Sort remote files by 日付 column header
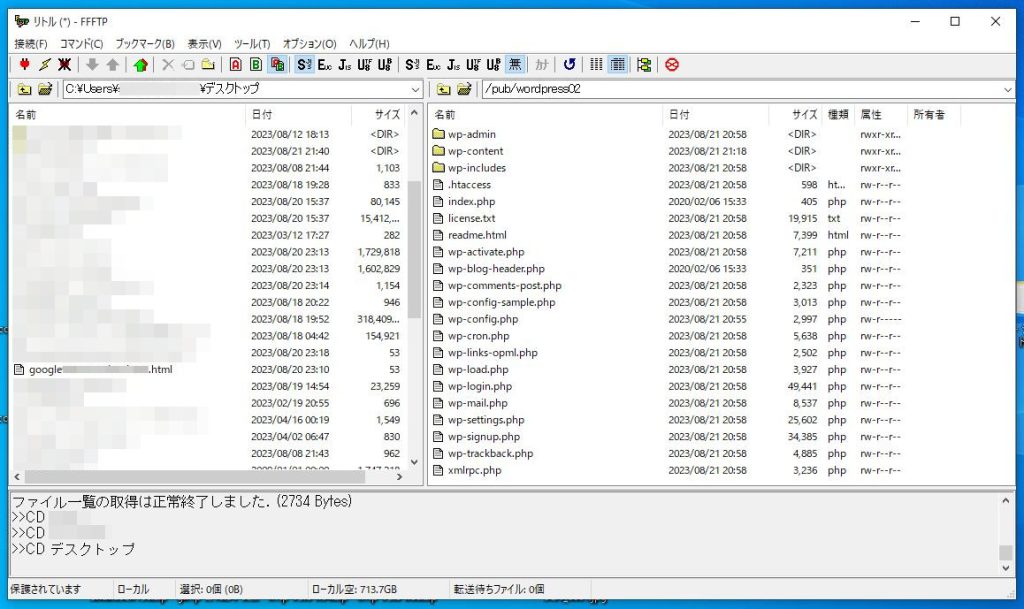The width and height of the screenshot is (1024, 609). [679, 115]
